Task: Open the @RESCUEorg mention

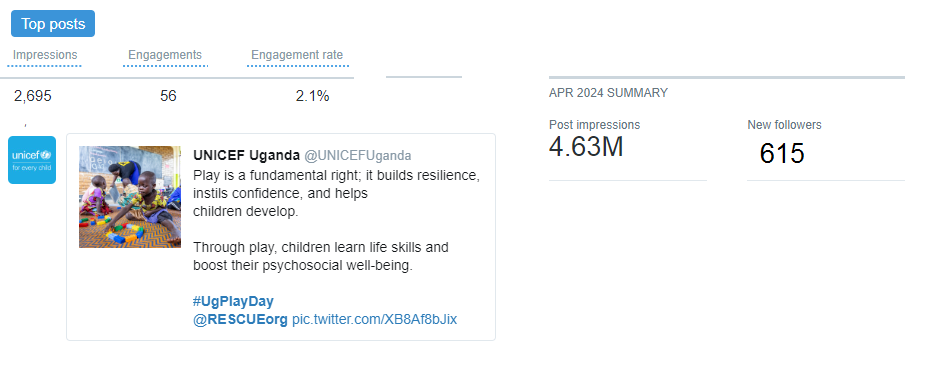Action: point(240,319)
